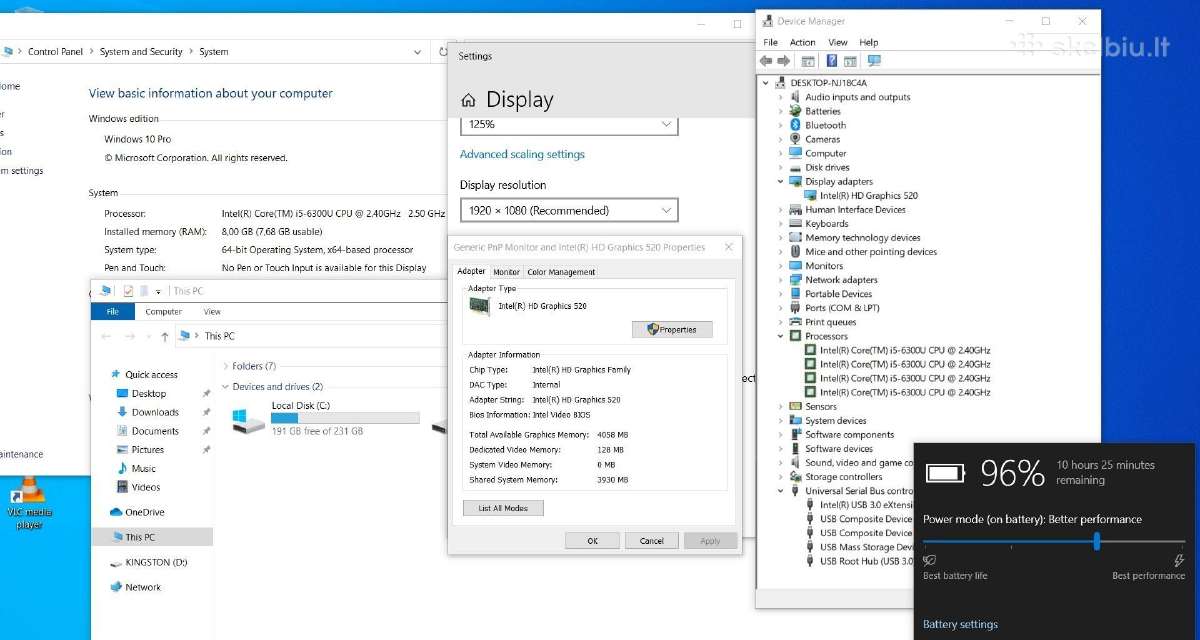Switch to the Monitor tab in adapter properties
The height and width of the screenshot is (640, 1200).
pos(507,272)
